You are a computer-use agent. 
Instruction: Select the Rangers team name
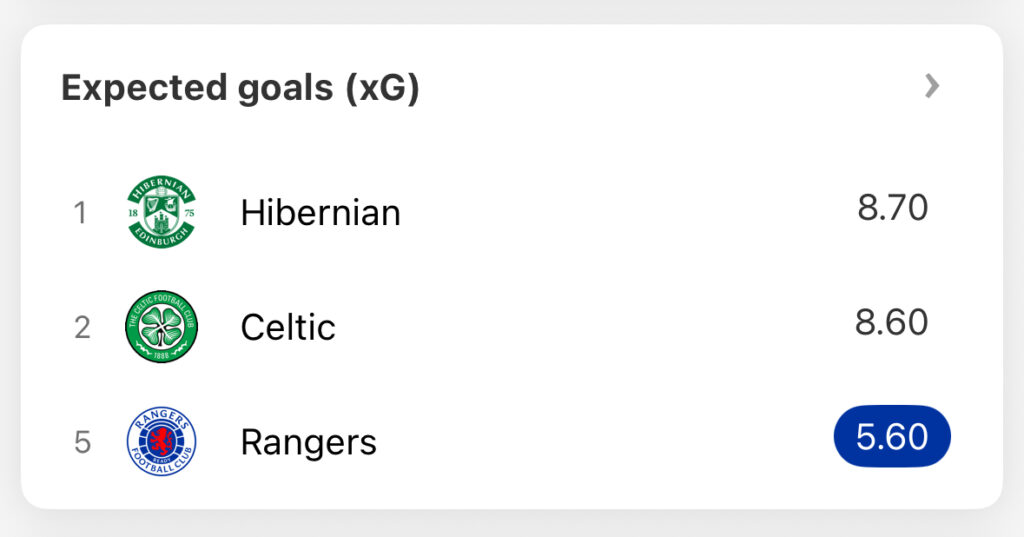click(308, 443)
